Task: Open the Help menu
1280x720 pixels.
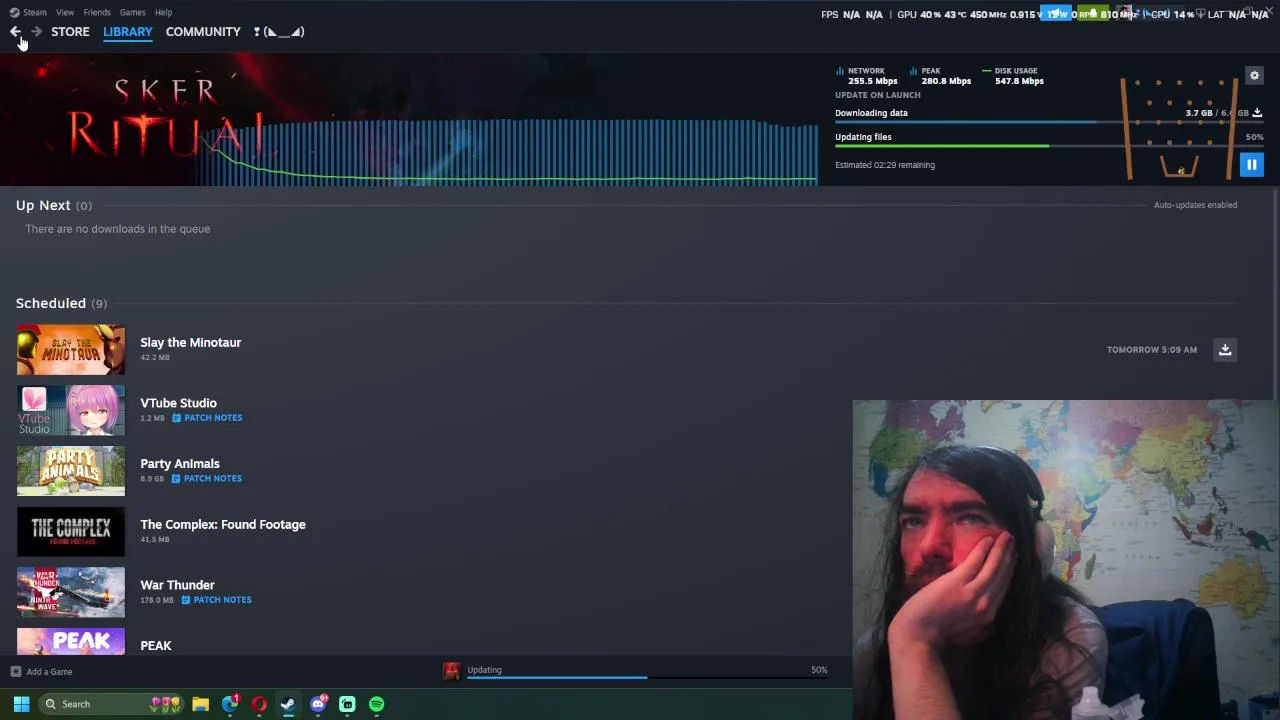Action: pyautogui.click(x=163, y=13)
